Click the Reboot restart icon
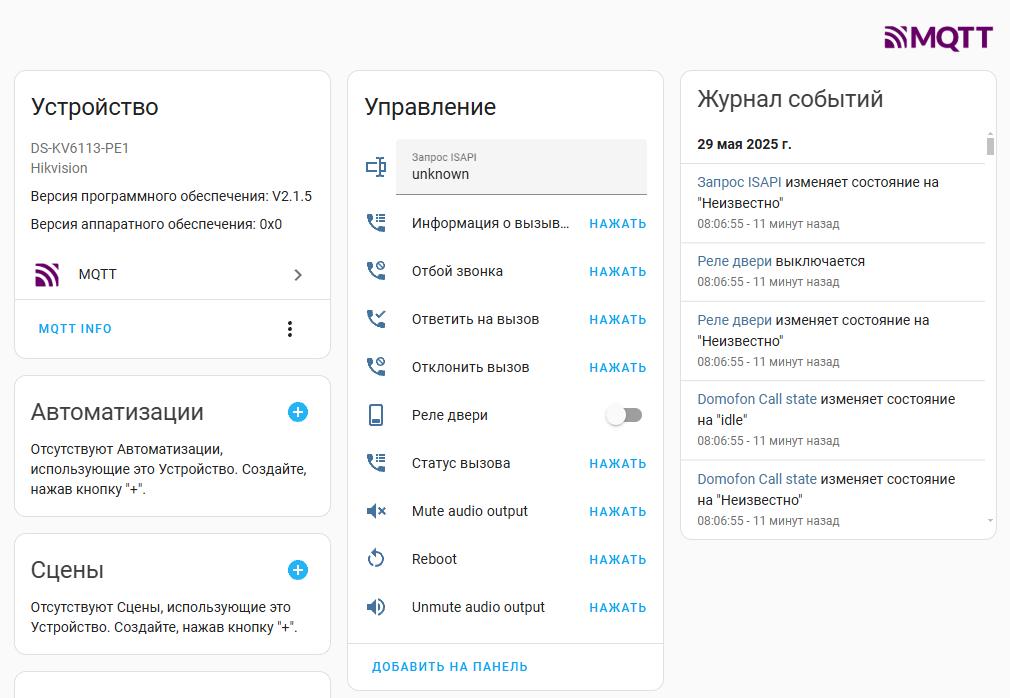Image resolution: width=1010 pixels, height=698 pixels. pyautogui.click(x=376, y=559)
